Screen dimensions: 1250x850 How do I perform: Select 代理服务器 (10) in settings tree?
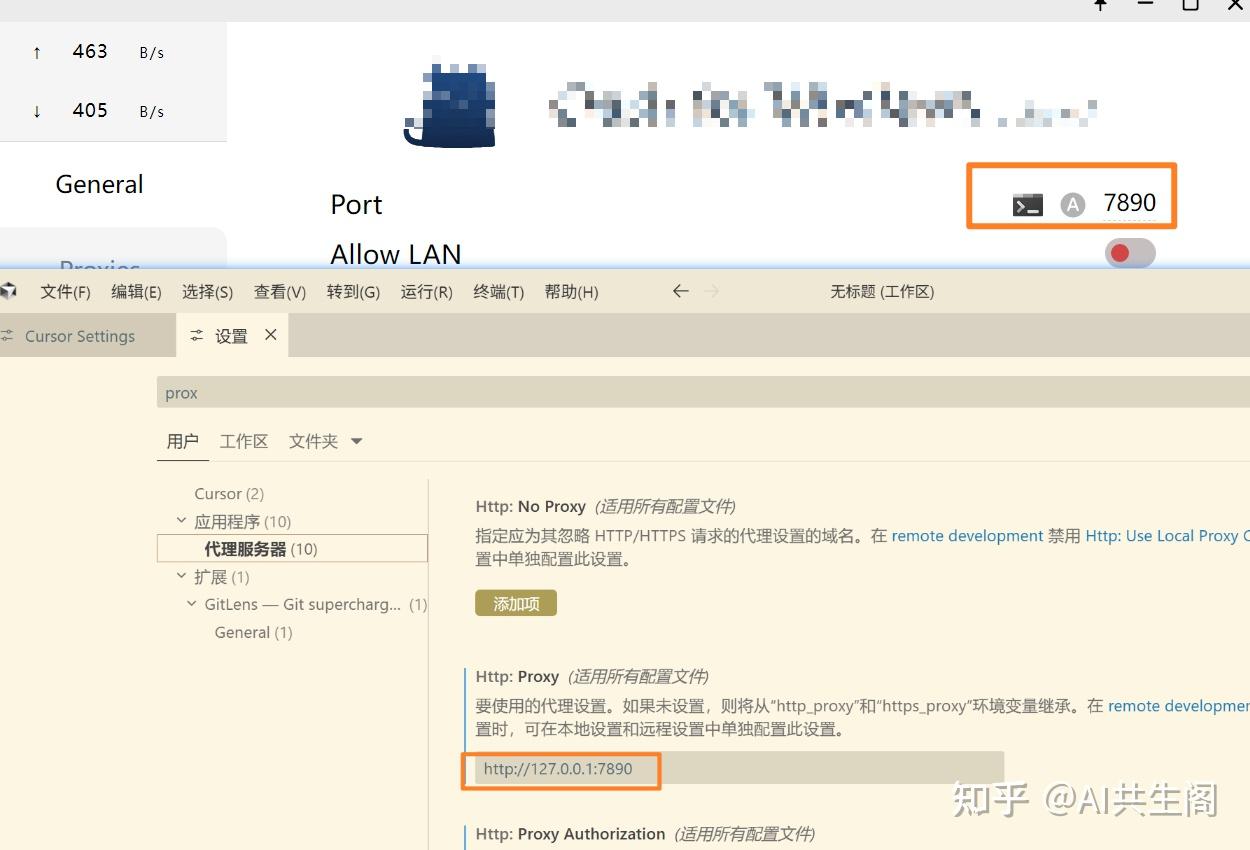(x=292, y=549)
